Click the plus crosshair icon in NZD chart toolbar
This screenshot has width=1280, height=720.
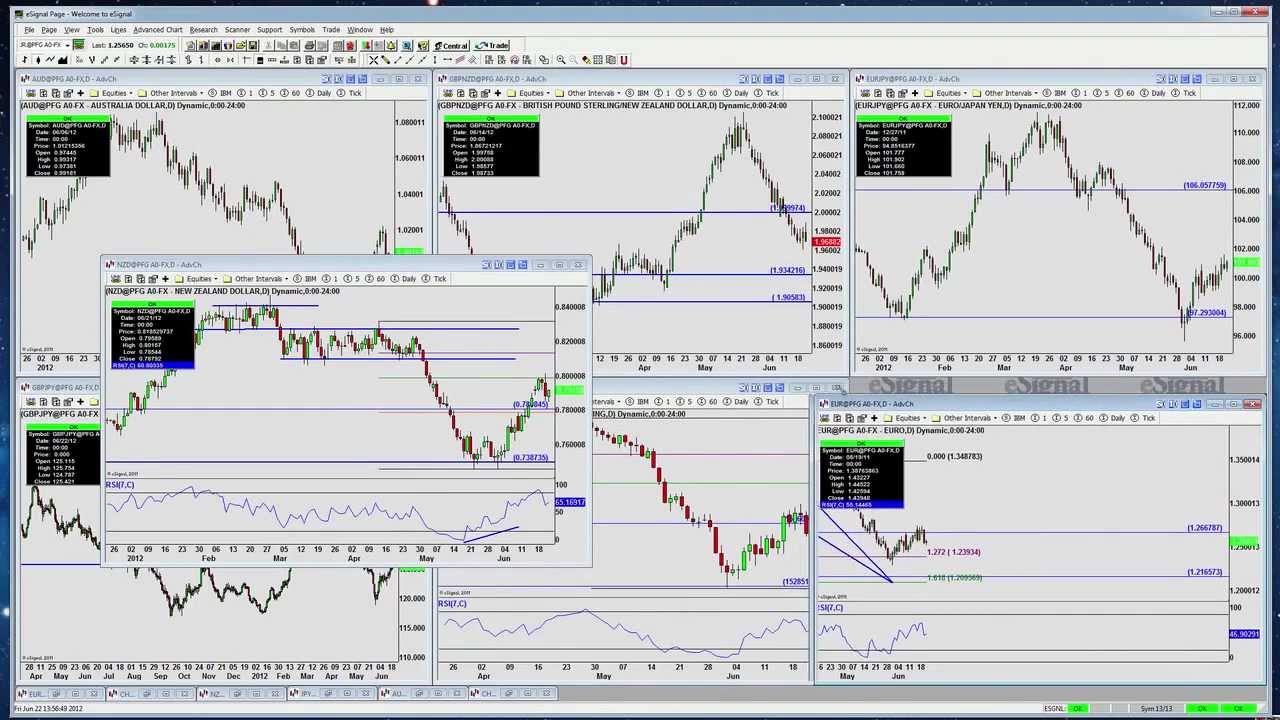tap(166, 279)
